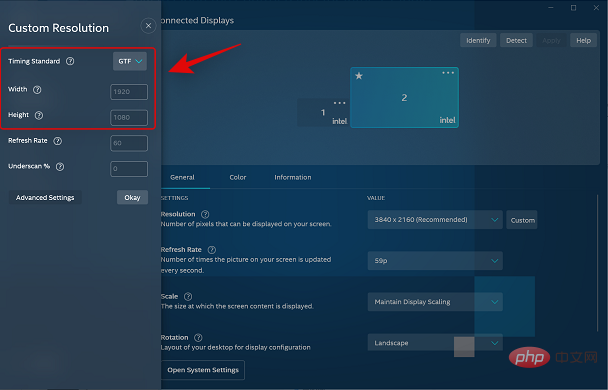This screenshot has height=390, width=608.
Task: Click the Identify button
Action: [x=478, y=40]
